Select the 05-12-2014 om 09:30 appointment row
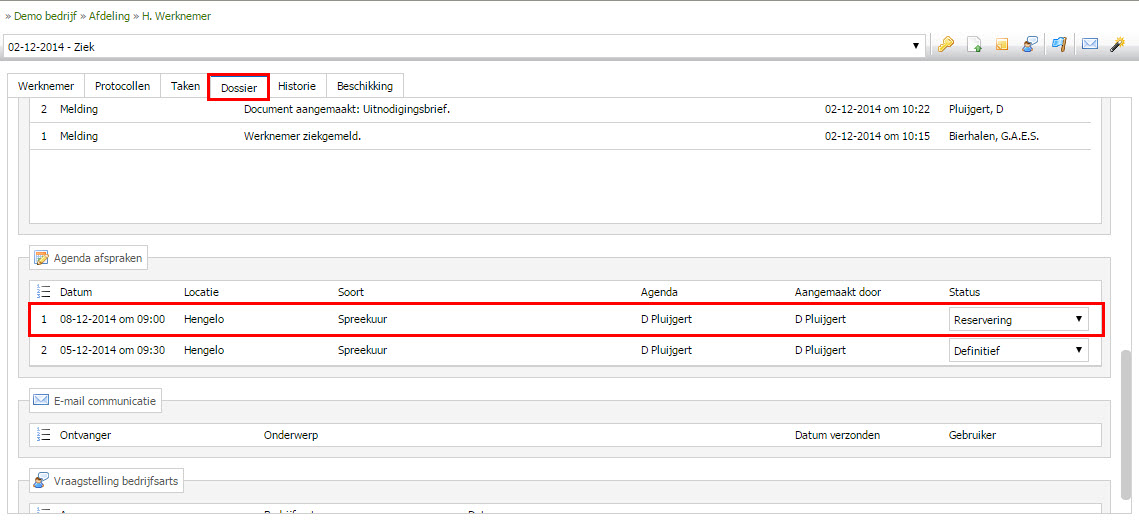Image resolution: width=1139 pixels, height=520 pixels. click(x=400, y=351)
